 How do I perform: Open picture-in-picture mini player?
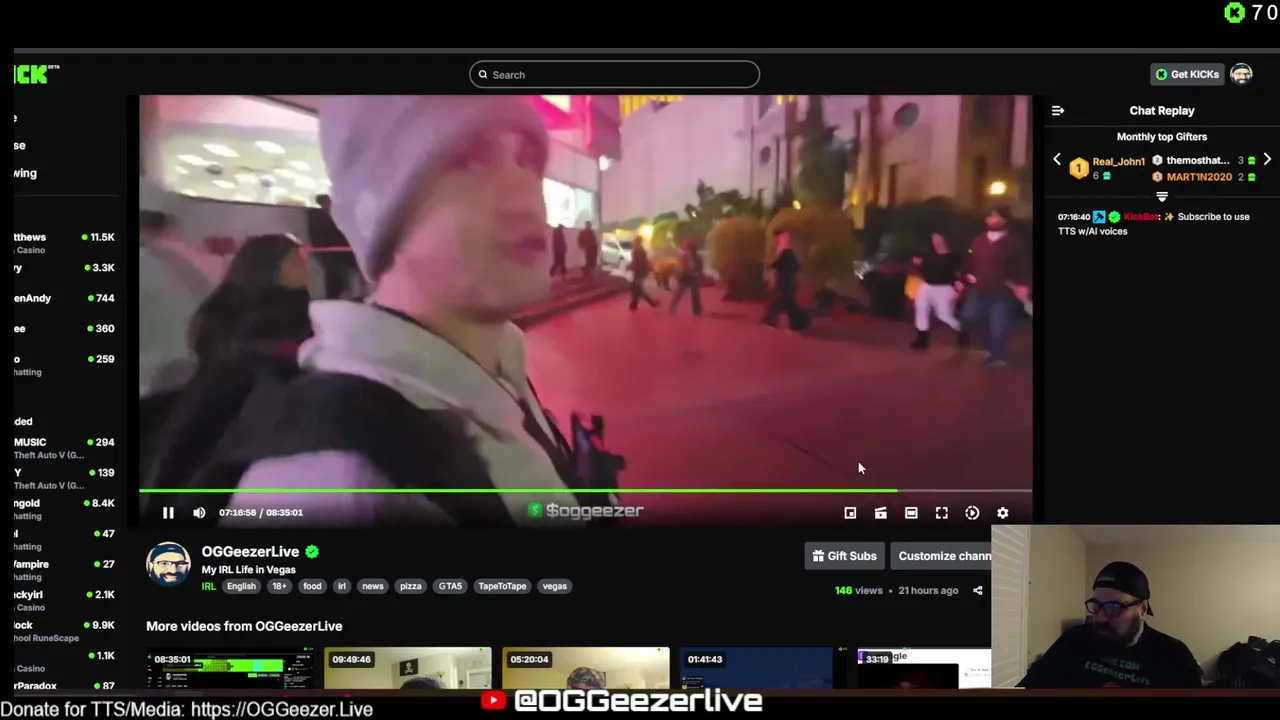pyautogui.click(x=850, y=513)
